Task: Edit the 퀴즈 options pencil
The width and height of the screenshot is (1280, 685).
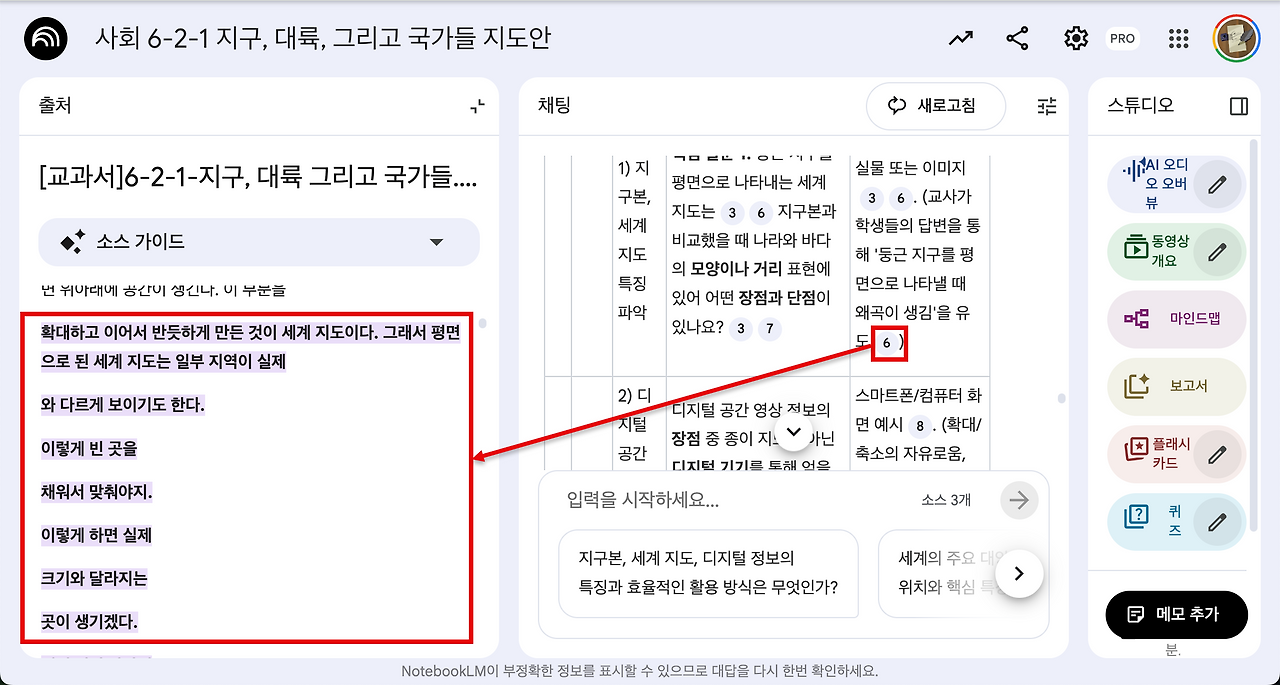Action: [x=1218, y=521]
